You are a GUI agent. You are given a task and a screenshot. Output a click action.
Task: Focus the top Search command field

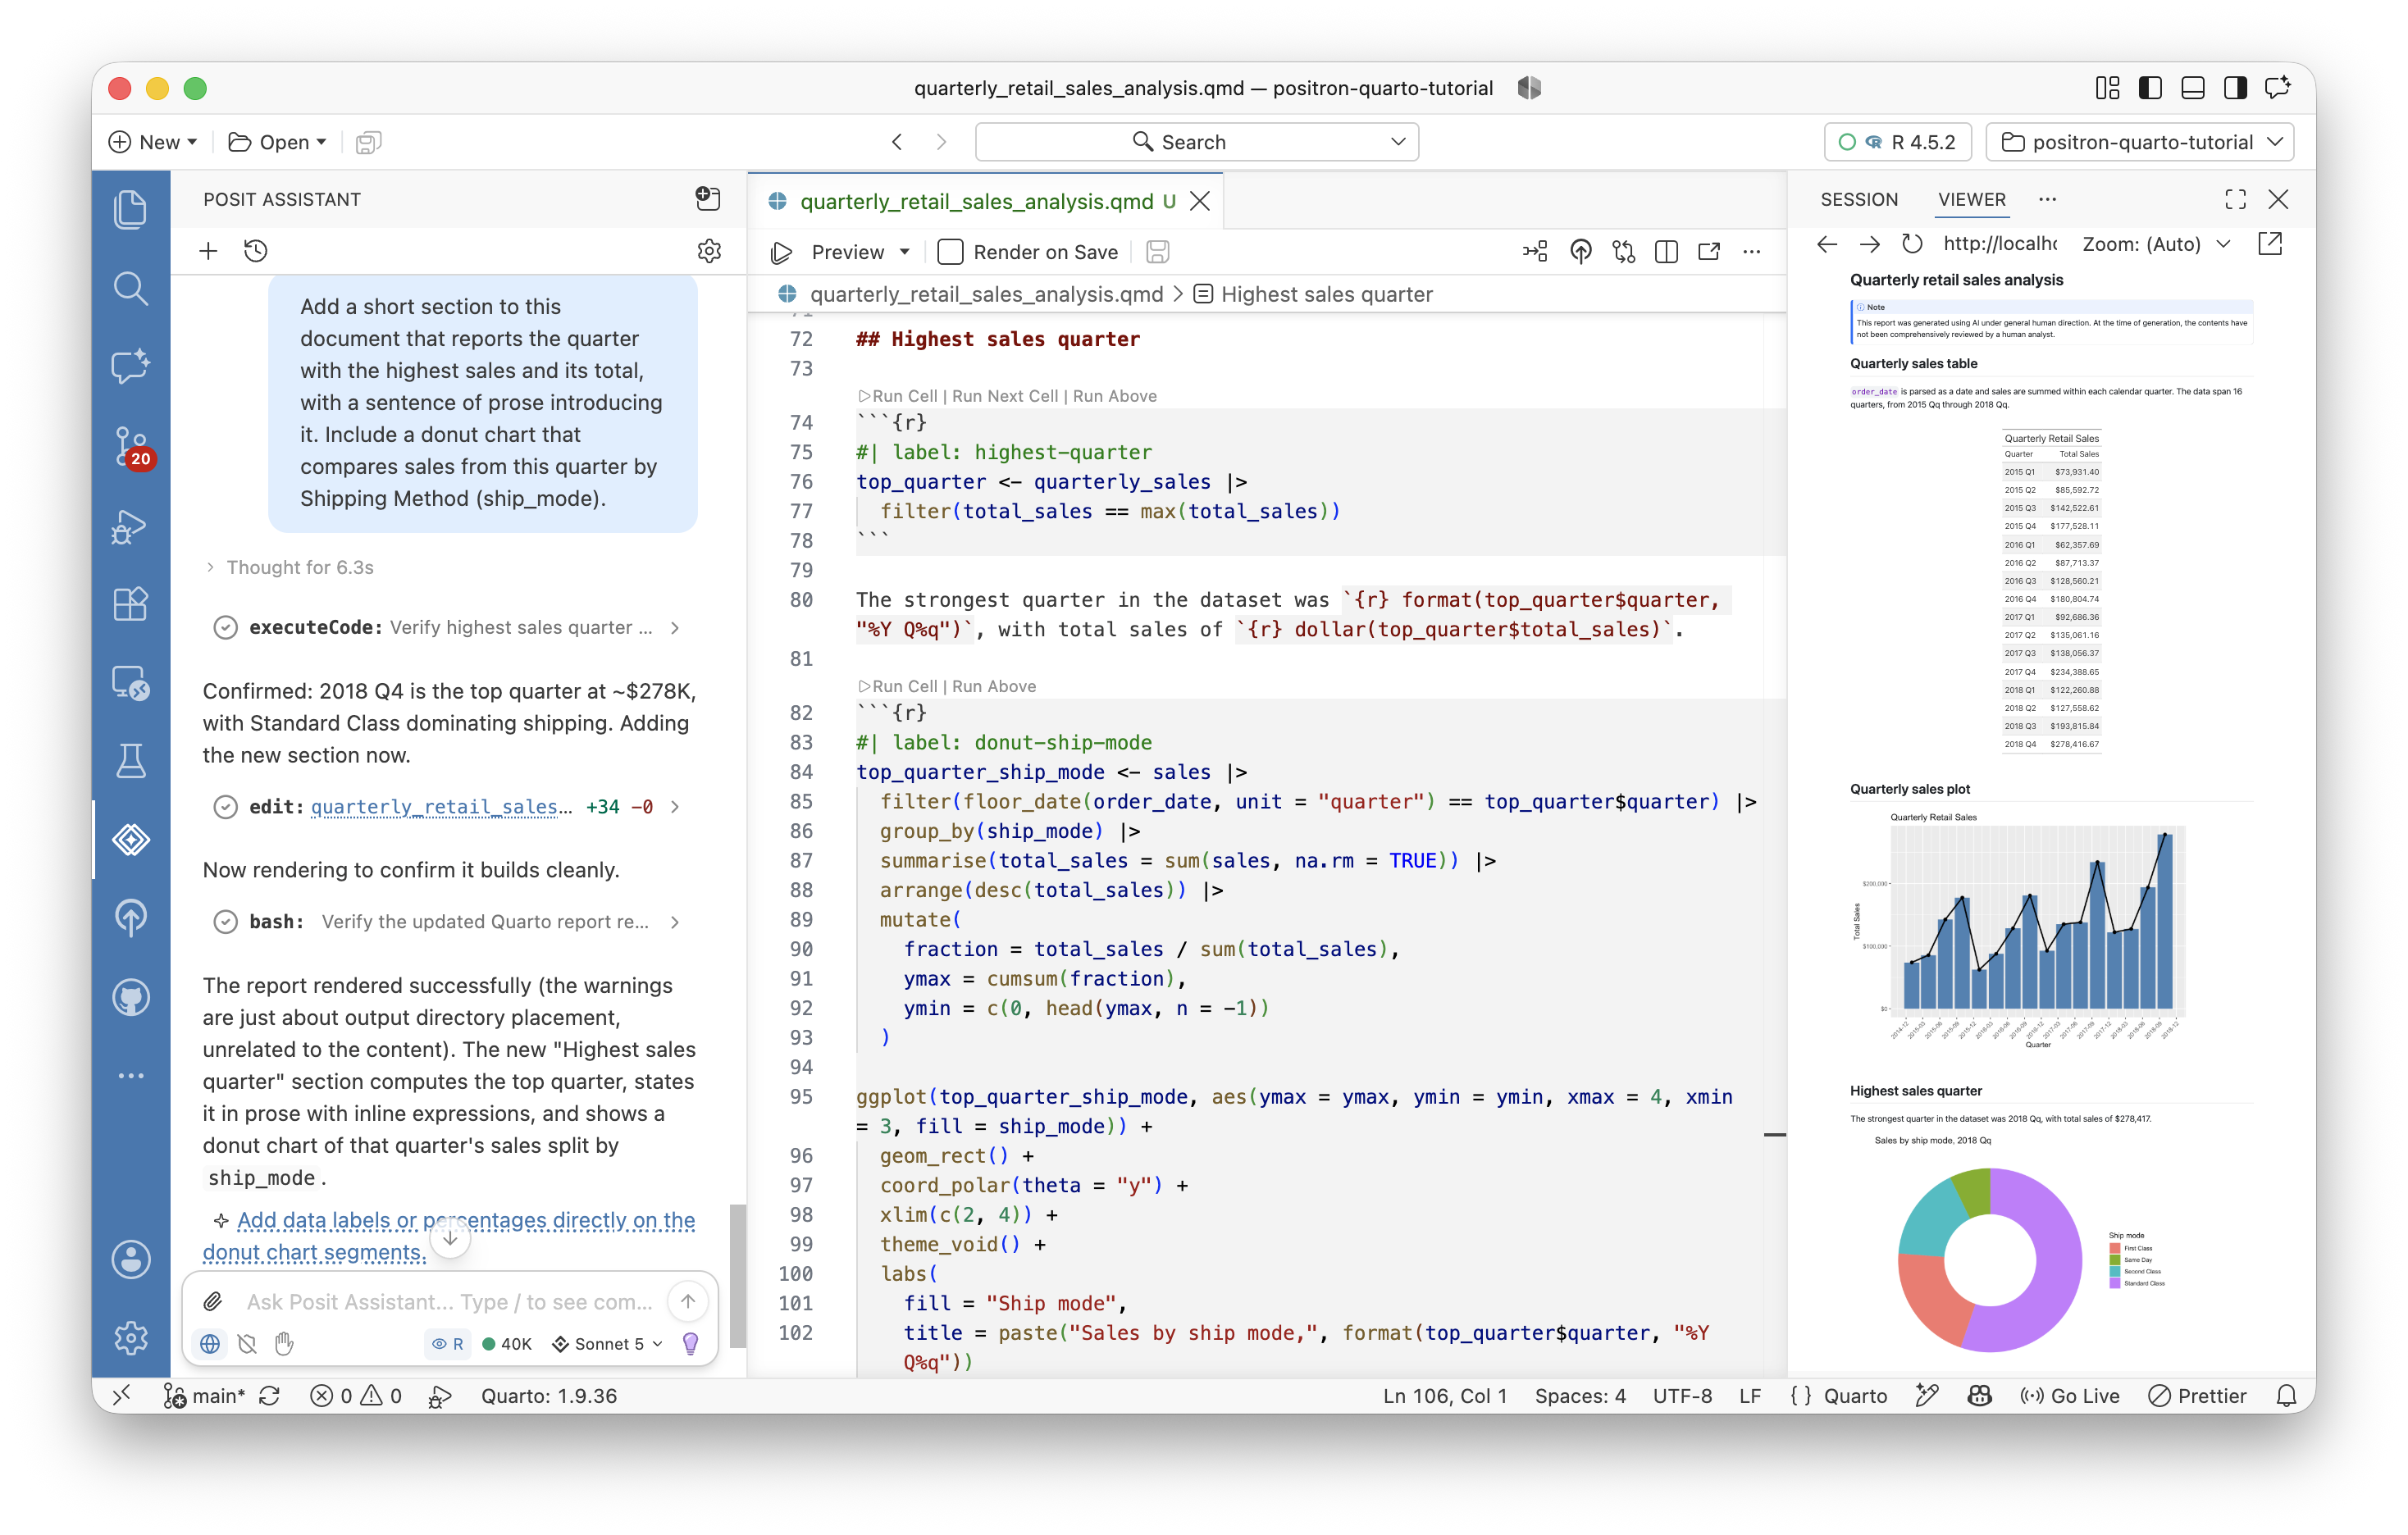[1196, 142]
